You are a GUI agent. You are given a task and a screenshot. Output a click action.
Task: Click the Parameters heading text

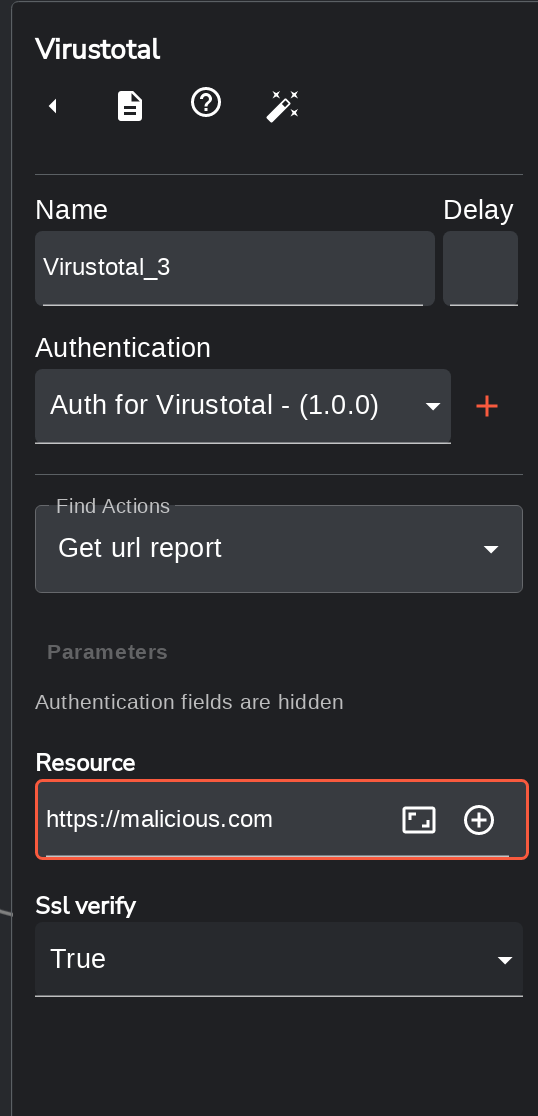(x=107, y=652)
